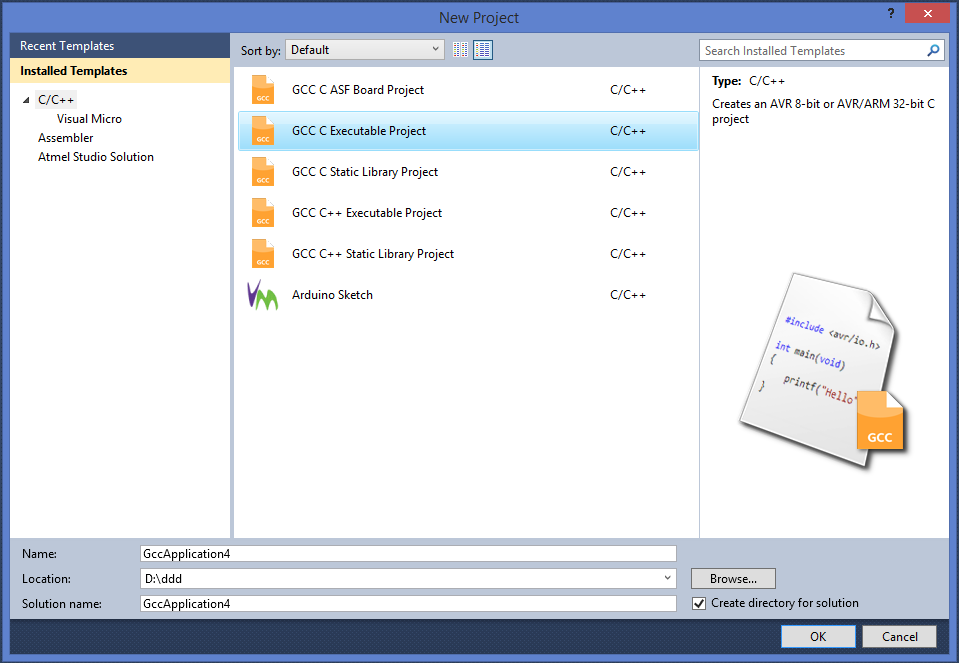
Task: Open the Installed Templates section
Action: 120,71
